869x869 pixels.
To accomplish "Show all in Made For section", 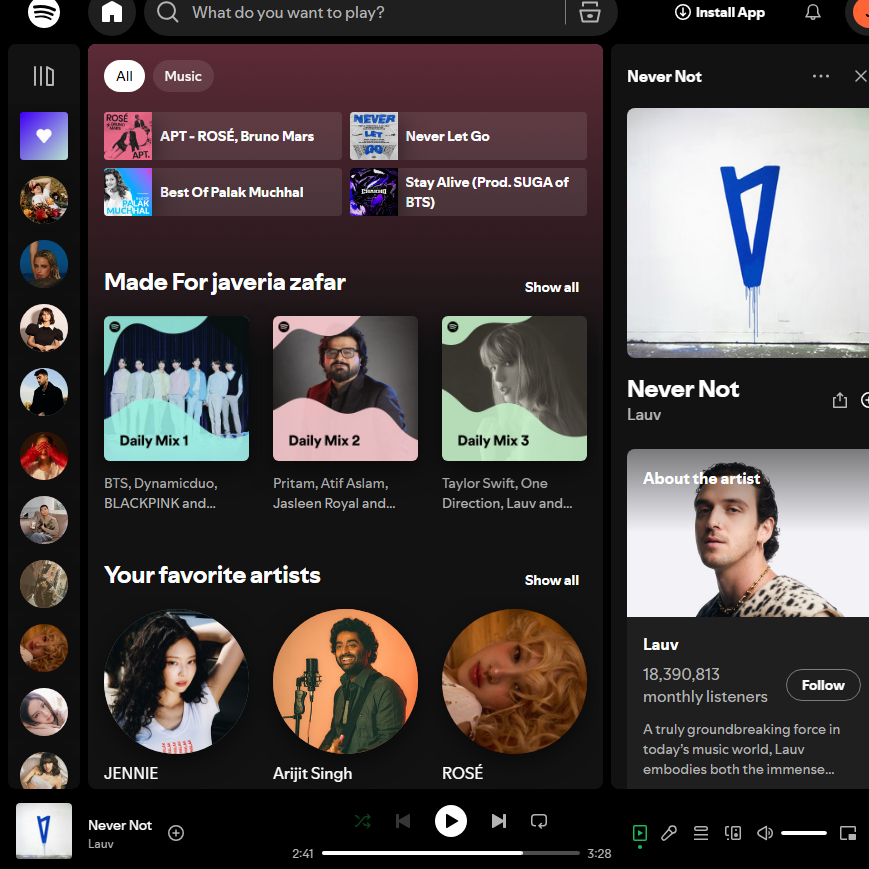I will tap(551, 287).
